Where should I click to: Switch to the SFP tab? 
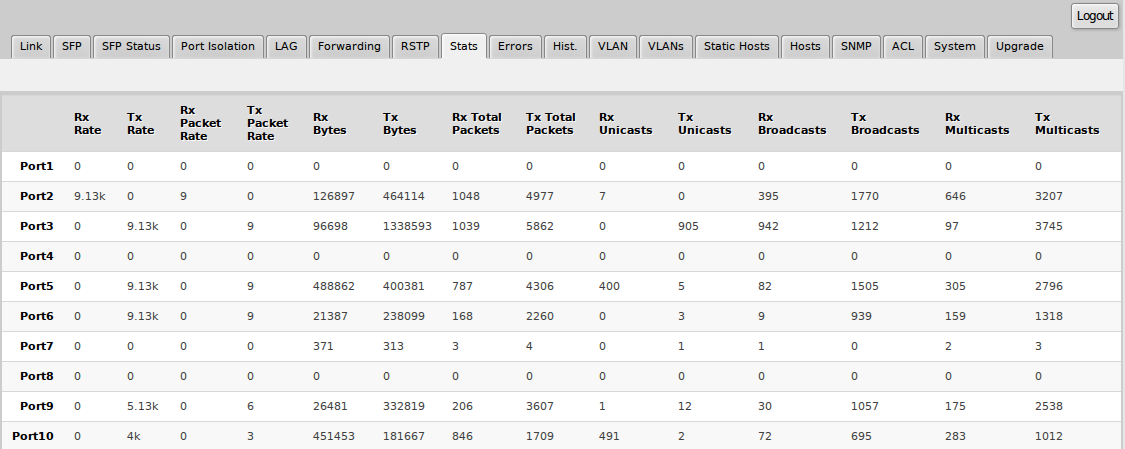(x=72, y=46)
